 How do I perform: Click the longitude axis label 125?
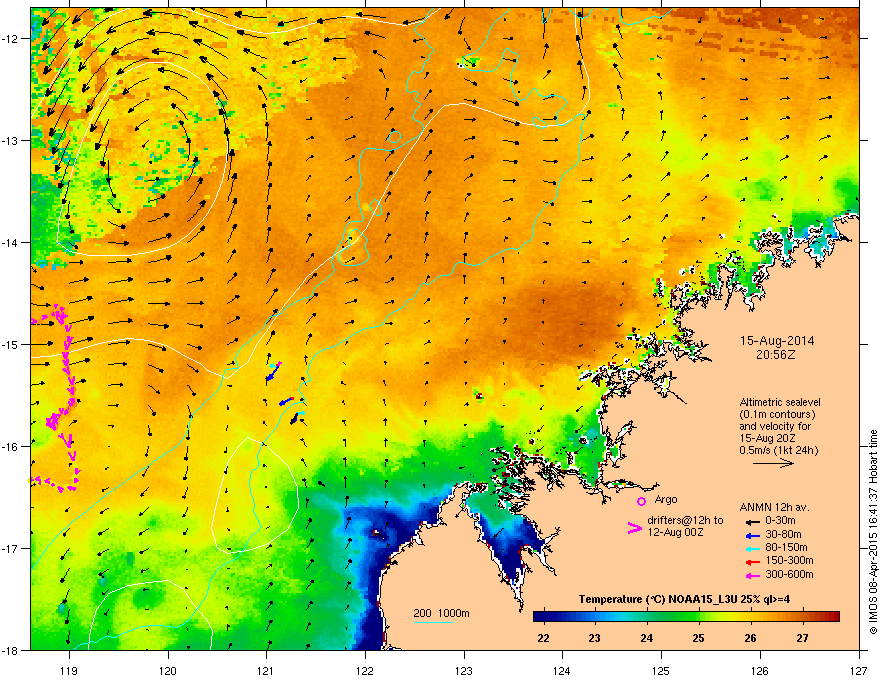point(662,670)
